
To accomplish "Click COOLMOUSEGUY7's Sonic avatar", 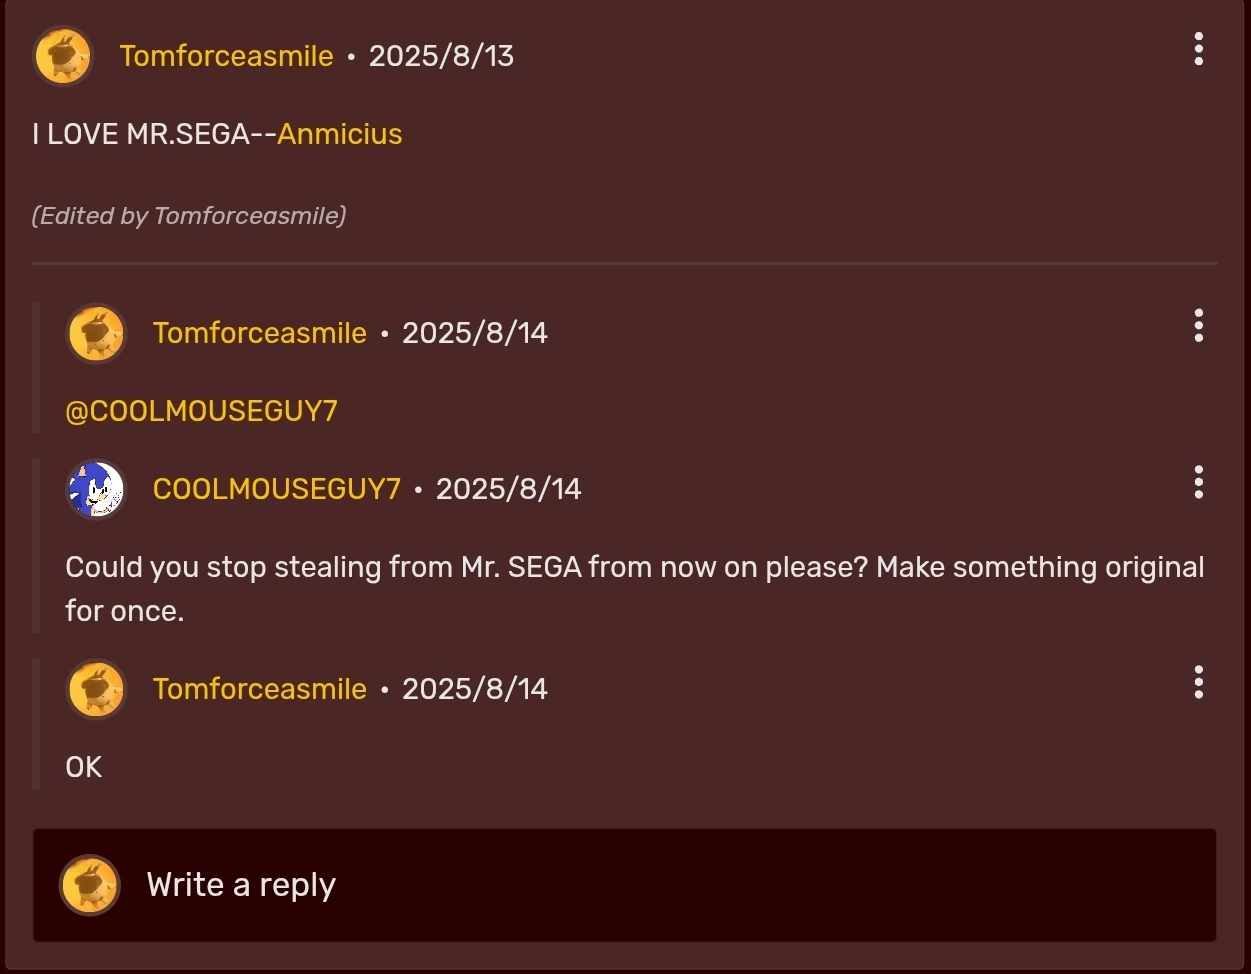I will (x=96, y=489).
